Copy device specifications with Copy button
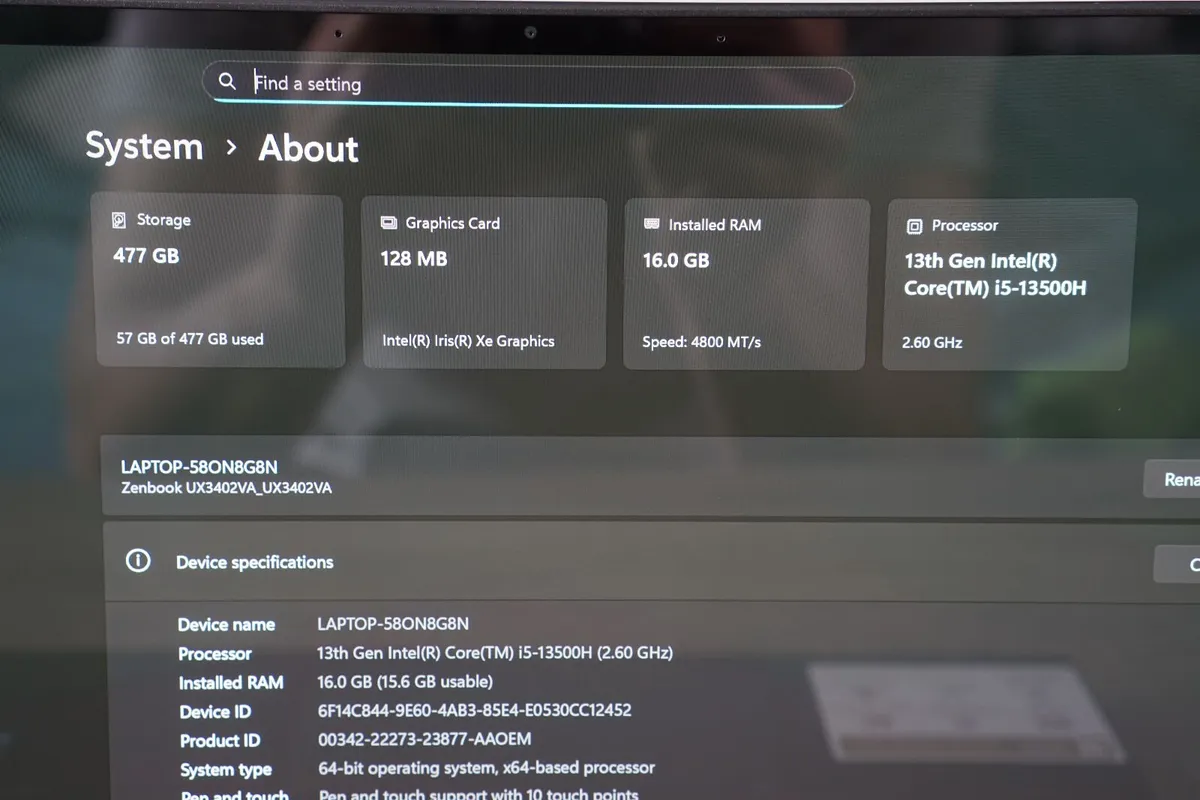Viewport: 1200px width, 800px height. tap(1177, 565)
